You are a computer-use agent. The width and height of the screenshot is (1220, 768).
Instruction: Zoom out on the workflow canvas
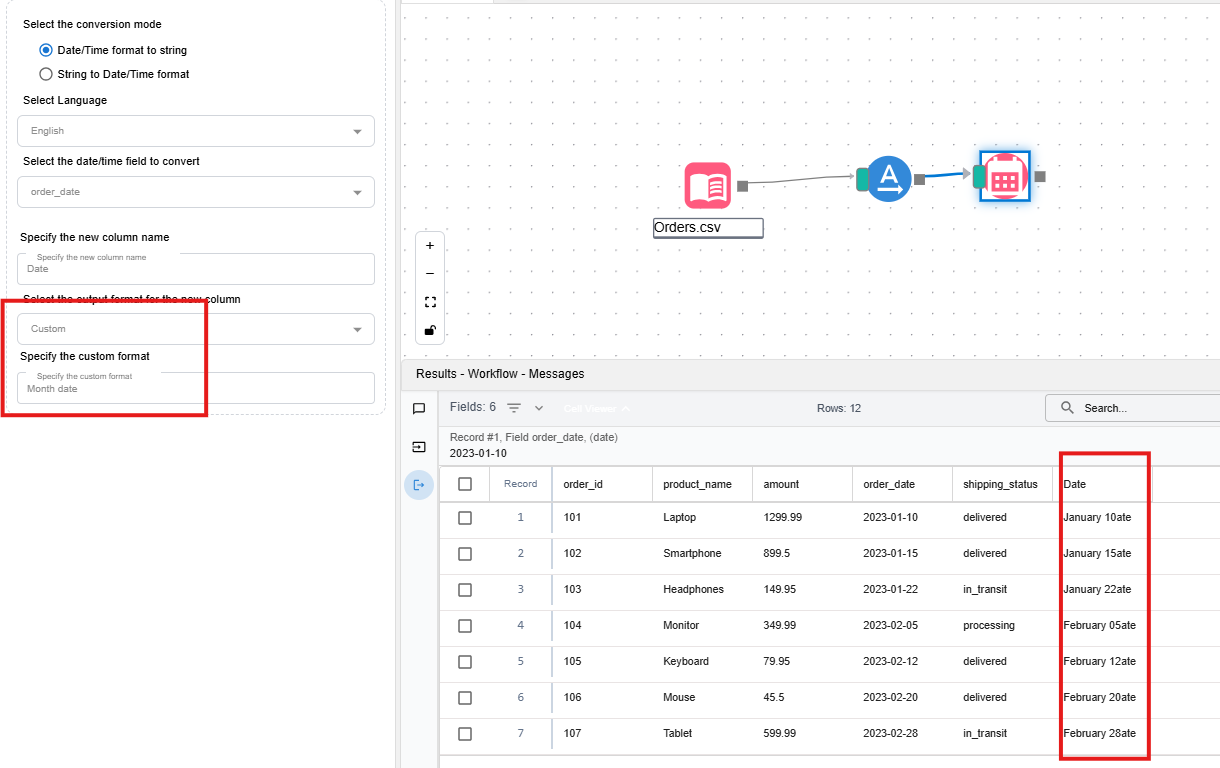coord(430,274)
